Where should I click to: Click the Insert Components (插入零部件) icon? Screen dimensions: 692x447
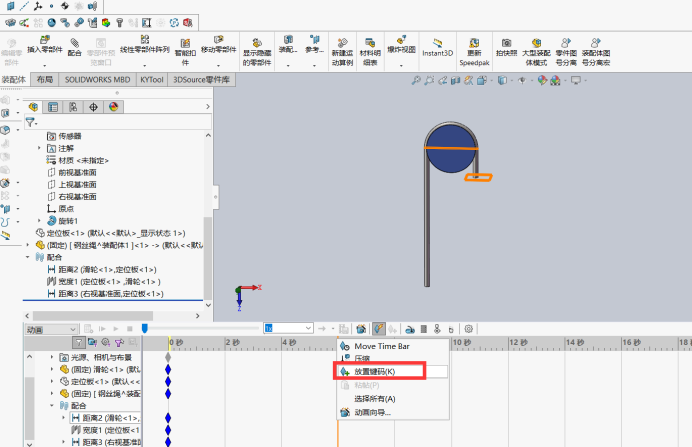click(45, 41)
